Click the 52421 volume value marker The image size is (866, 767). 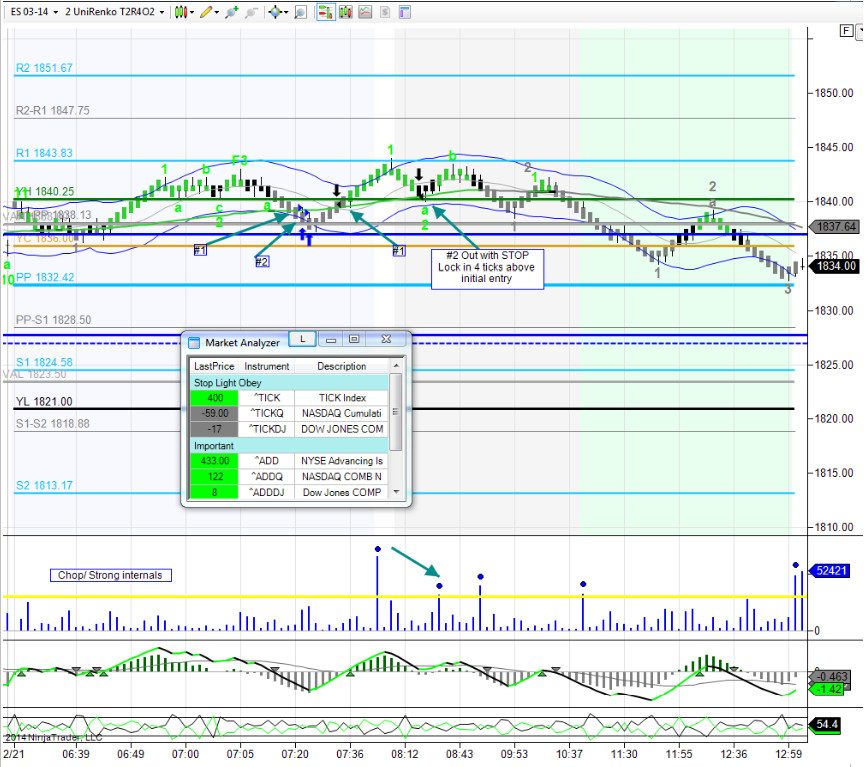(x=830, y=570)
